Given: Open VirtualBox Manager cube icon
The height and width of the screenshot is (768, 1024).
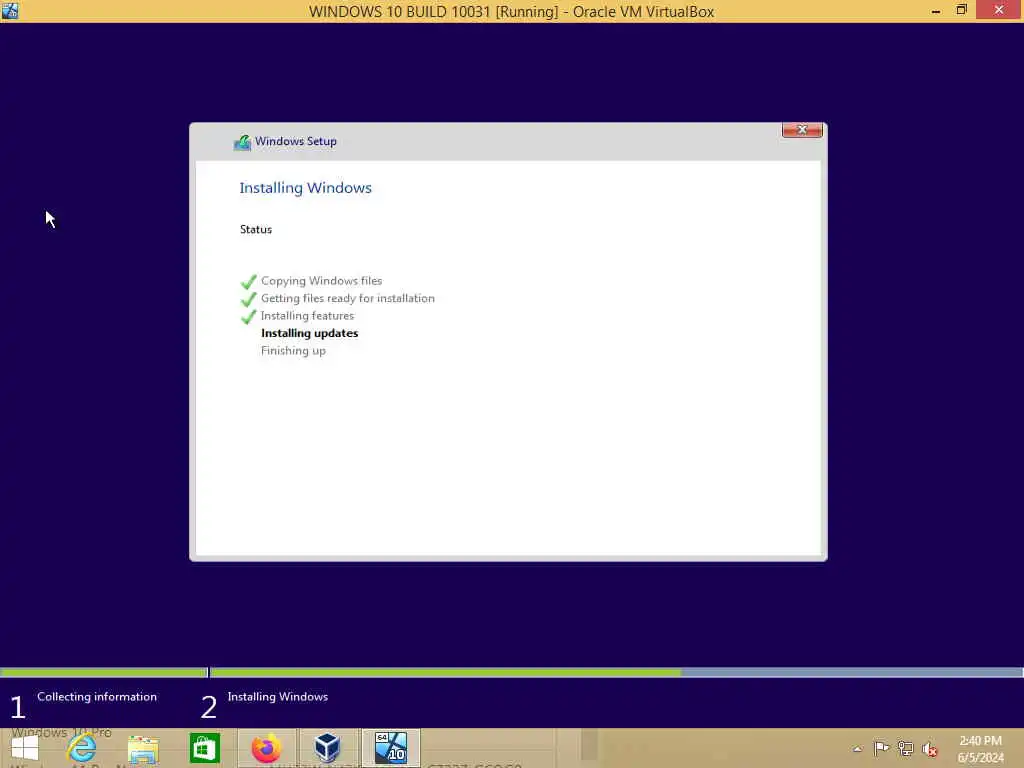Looking at the screenshot, I should click(x=328, y=748).
